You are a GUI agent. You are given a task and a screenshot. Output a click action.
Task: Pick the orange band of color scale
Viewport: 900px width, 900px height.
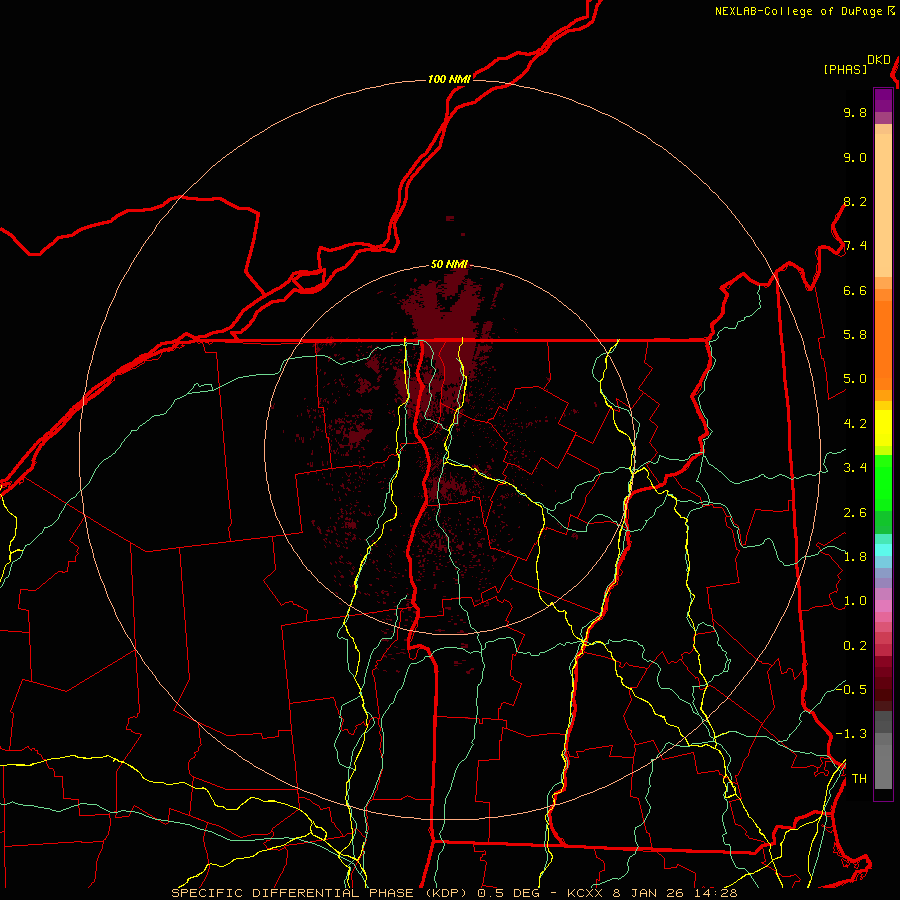(883, 345)
